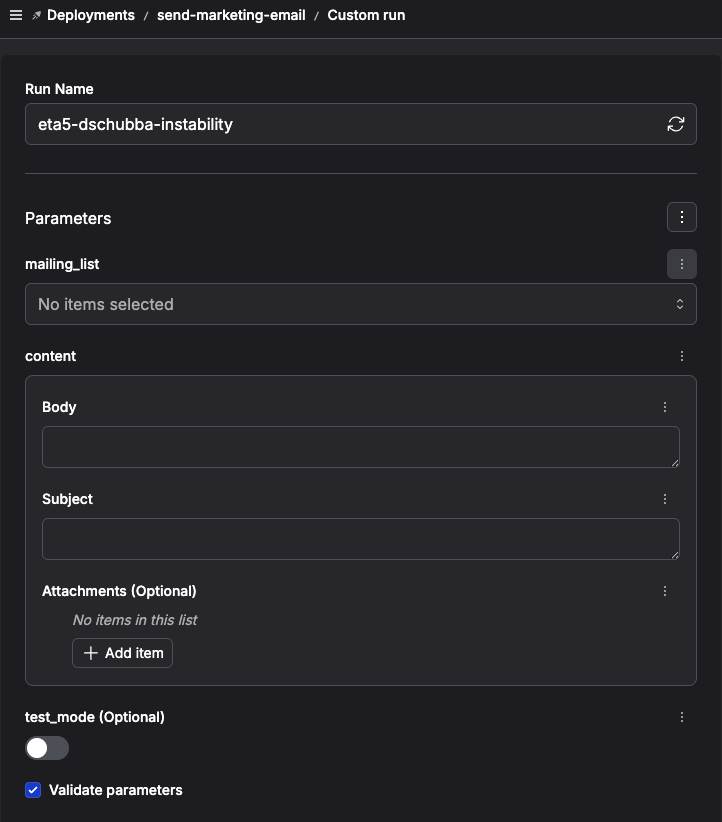Click the Deployments rocket icon
Screen dimensions: 722x822
[x=36, y=16]
